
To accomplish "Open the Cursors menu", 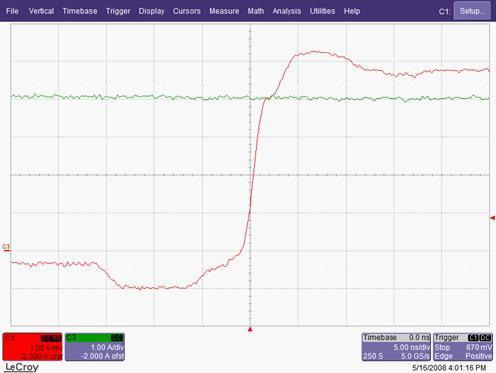I will (x=187, y=11).
